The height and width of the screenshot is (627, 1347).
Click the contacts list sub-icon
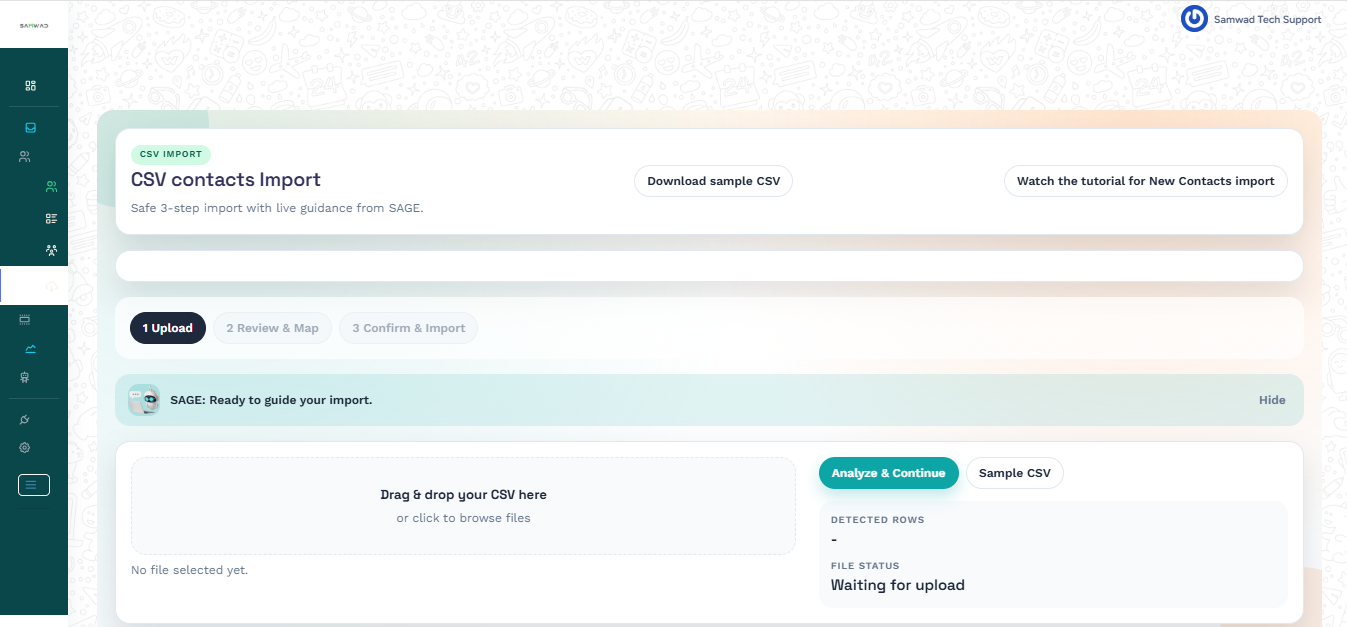[x=51, y=218]
